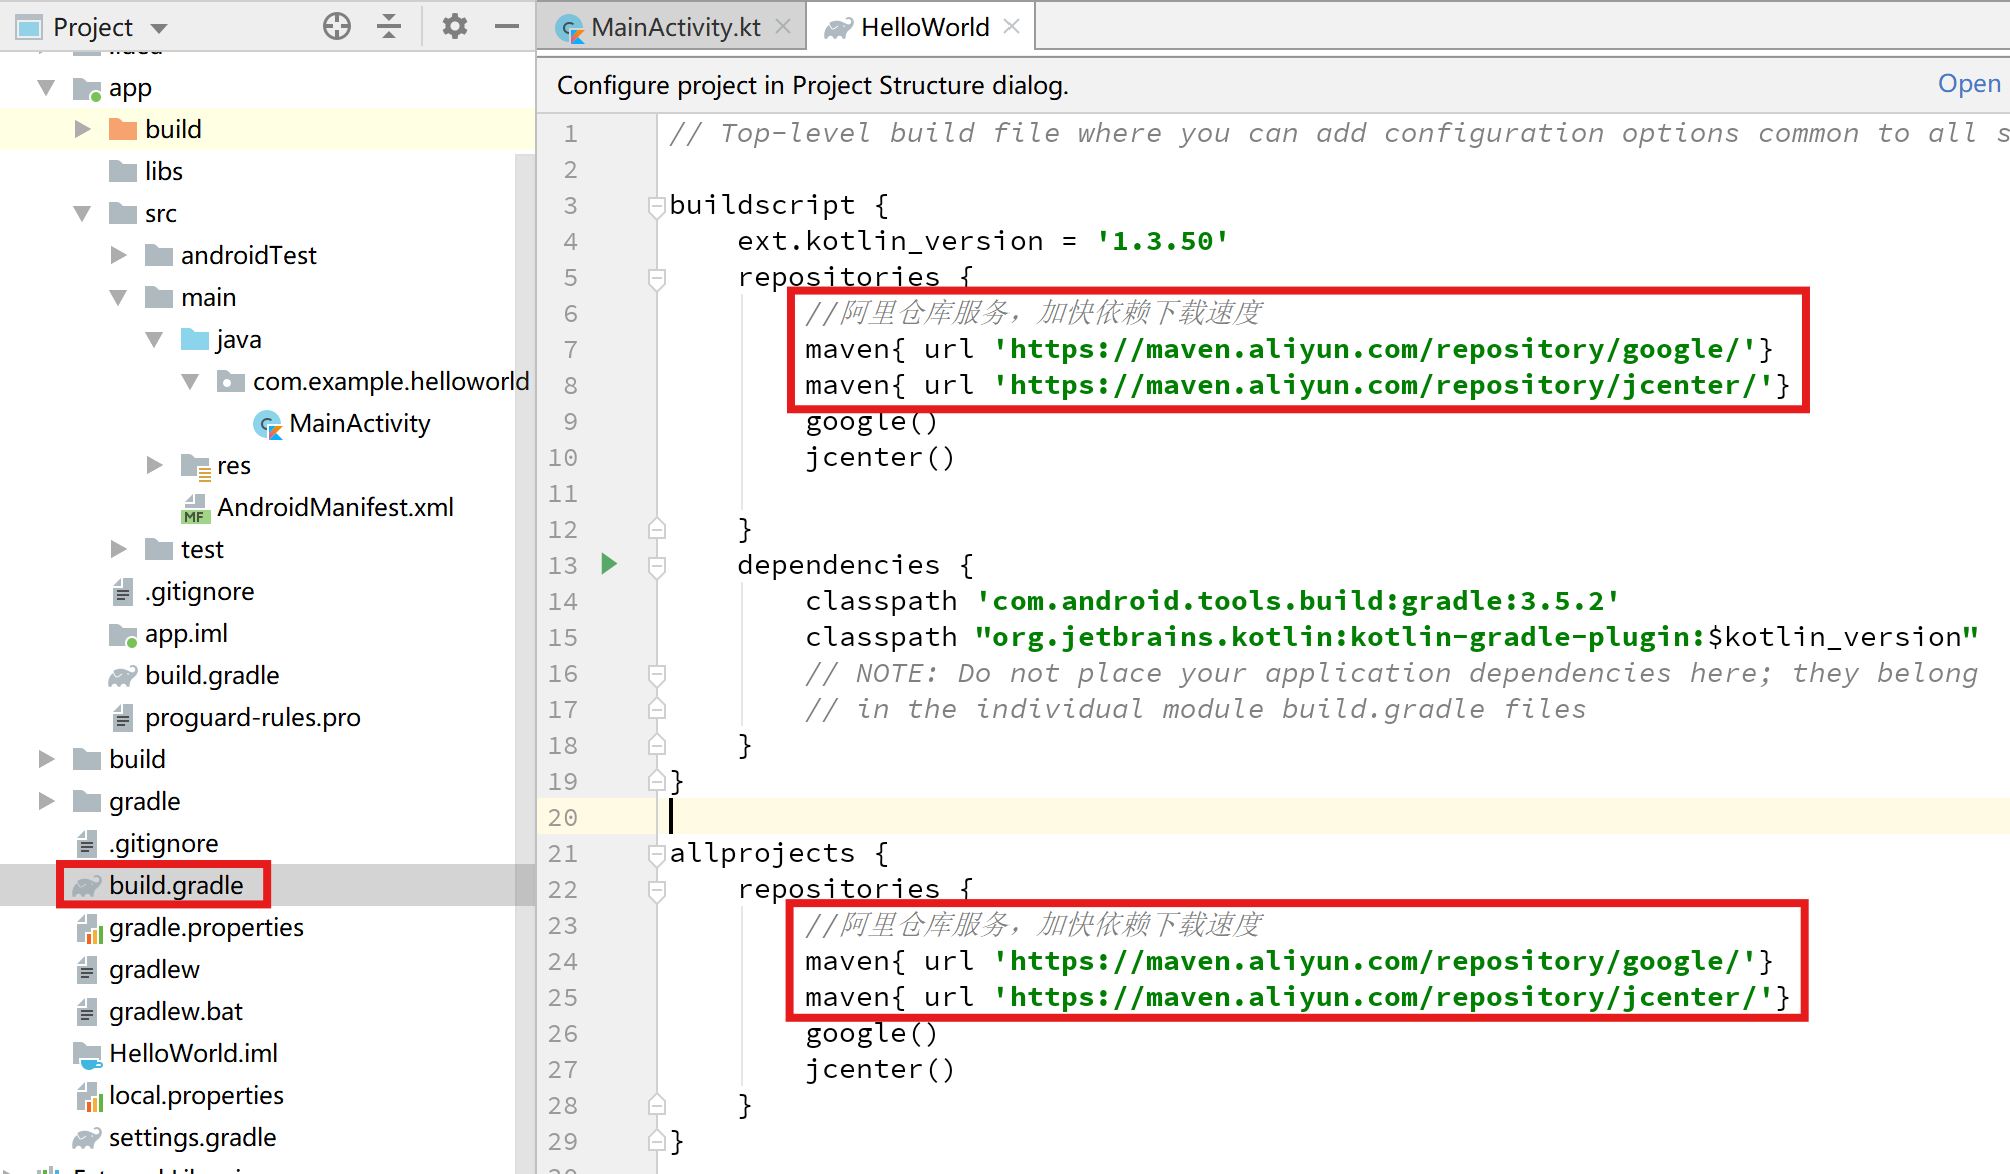
Task: Toggle the buildscript block fold marker
Action: (657, 206)
